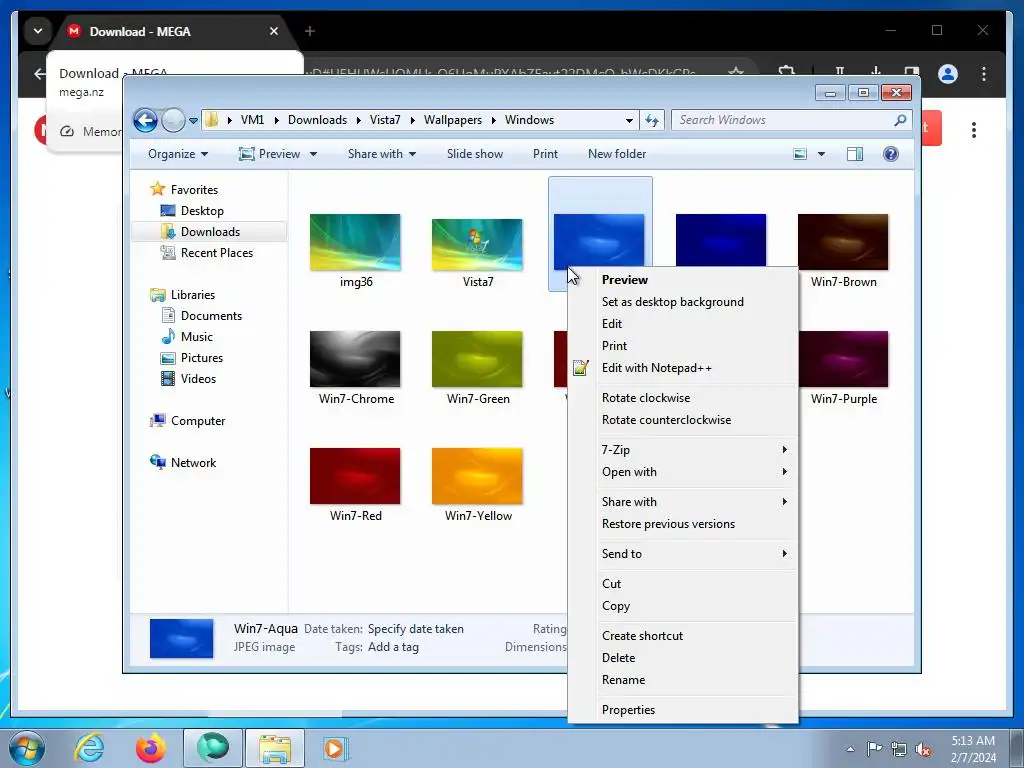Create a New folder
This screenshot has width=1024, height=768.
(x=616, y=154)
